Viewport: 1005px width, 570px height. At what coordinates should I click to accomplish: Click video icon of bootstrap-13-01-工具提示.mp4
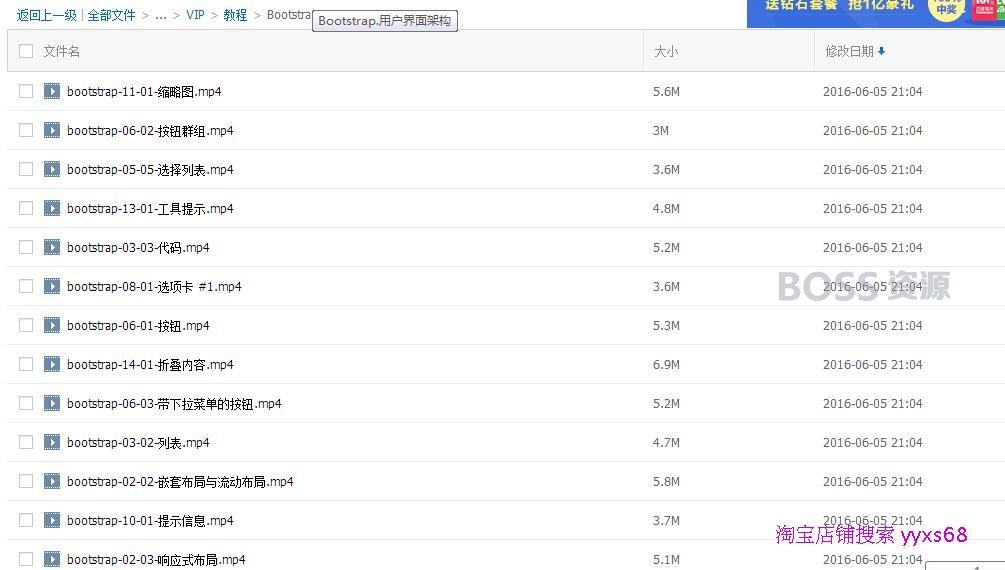52,208
